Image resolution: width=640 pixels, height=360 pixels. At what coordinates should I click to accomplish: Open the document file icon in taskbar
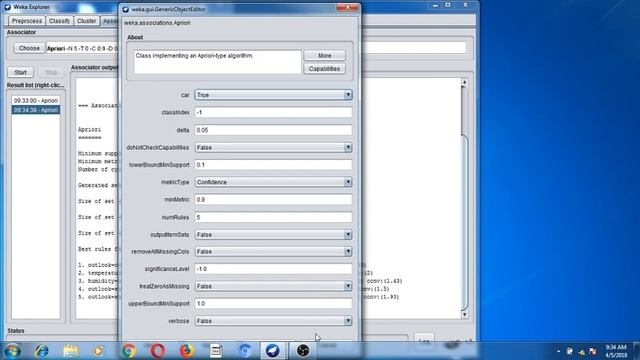coord(216,351)
